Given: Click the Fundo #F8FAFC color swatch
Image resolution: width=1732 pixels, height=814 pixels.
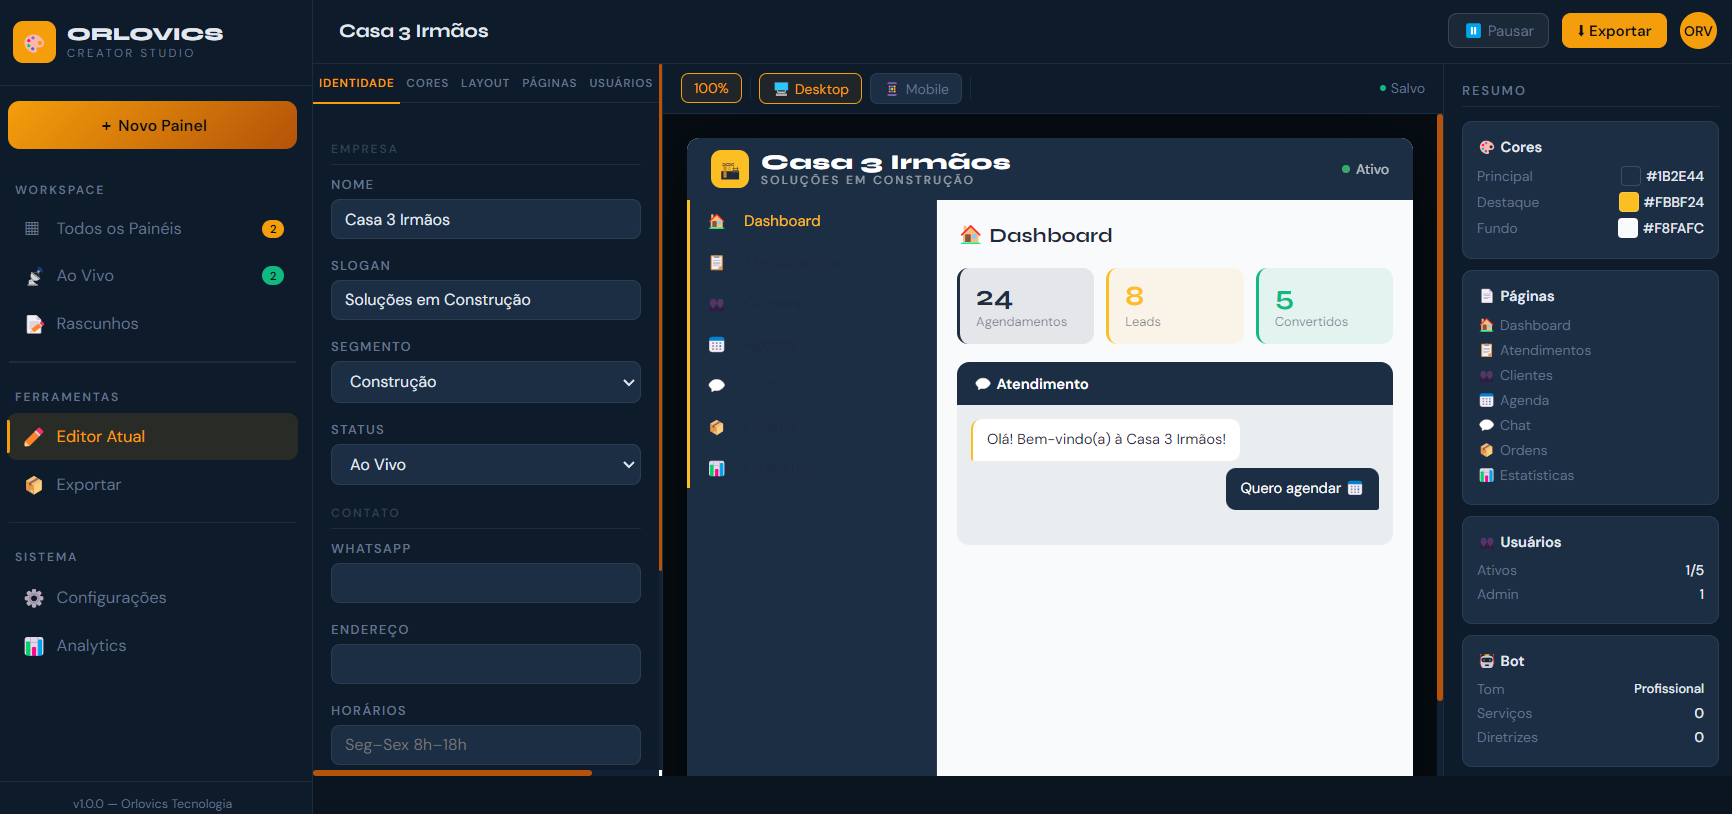Looking at the screenshot, I should (1628, 228).
